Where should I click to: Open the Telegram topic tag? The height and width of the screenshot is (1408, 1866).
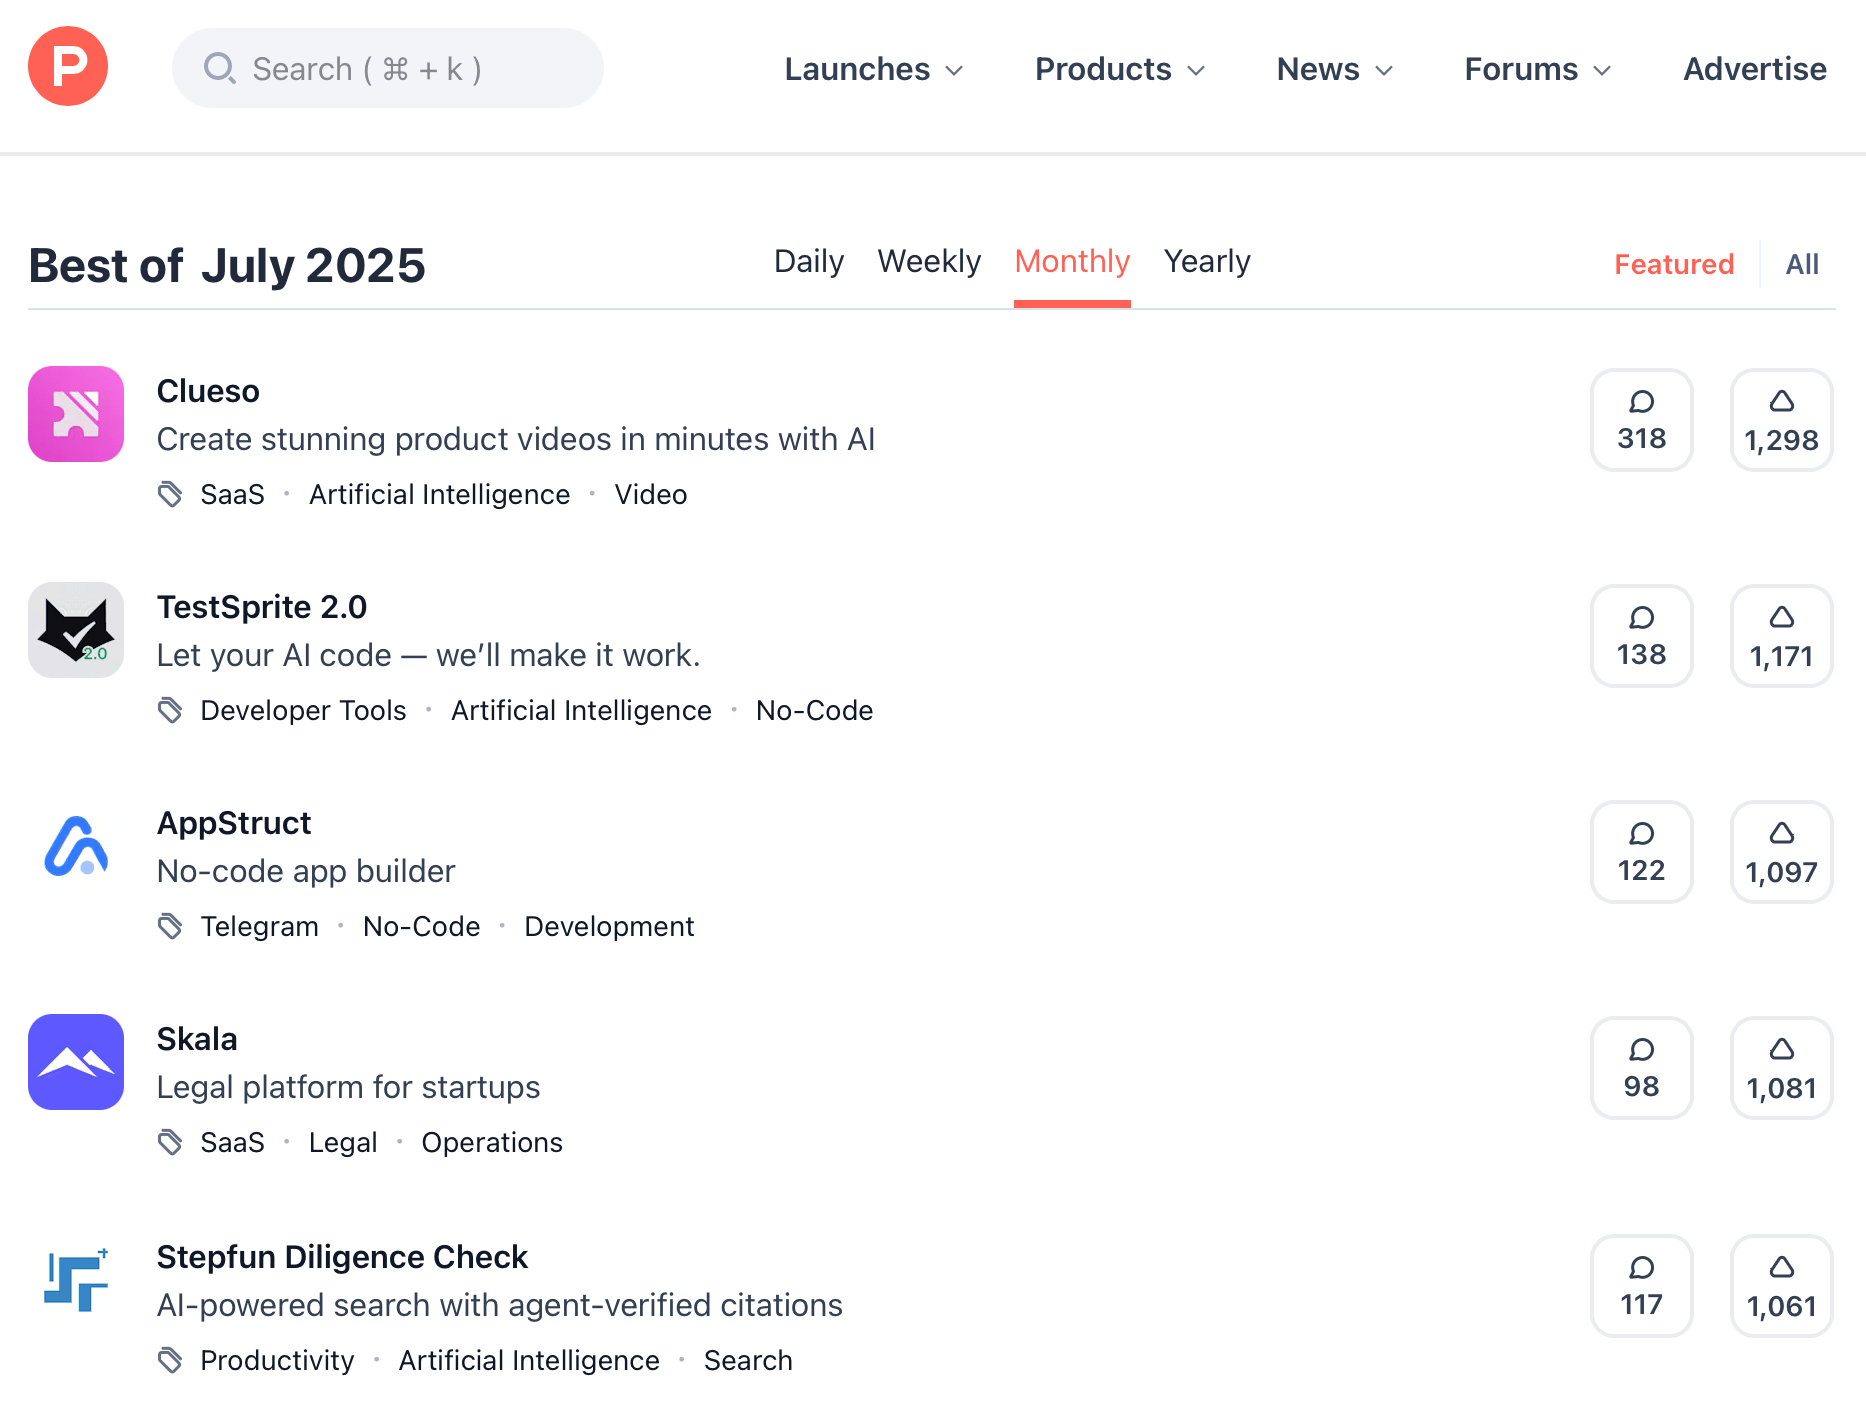[x=259, y=926]
